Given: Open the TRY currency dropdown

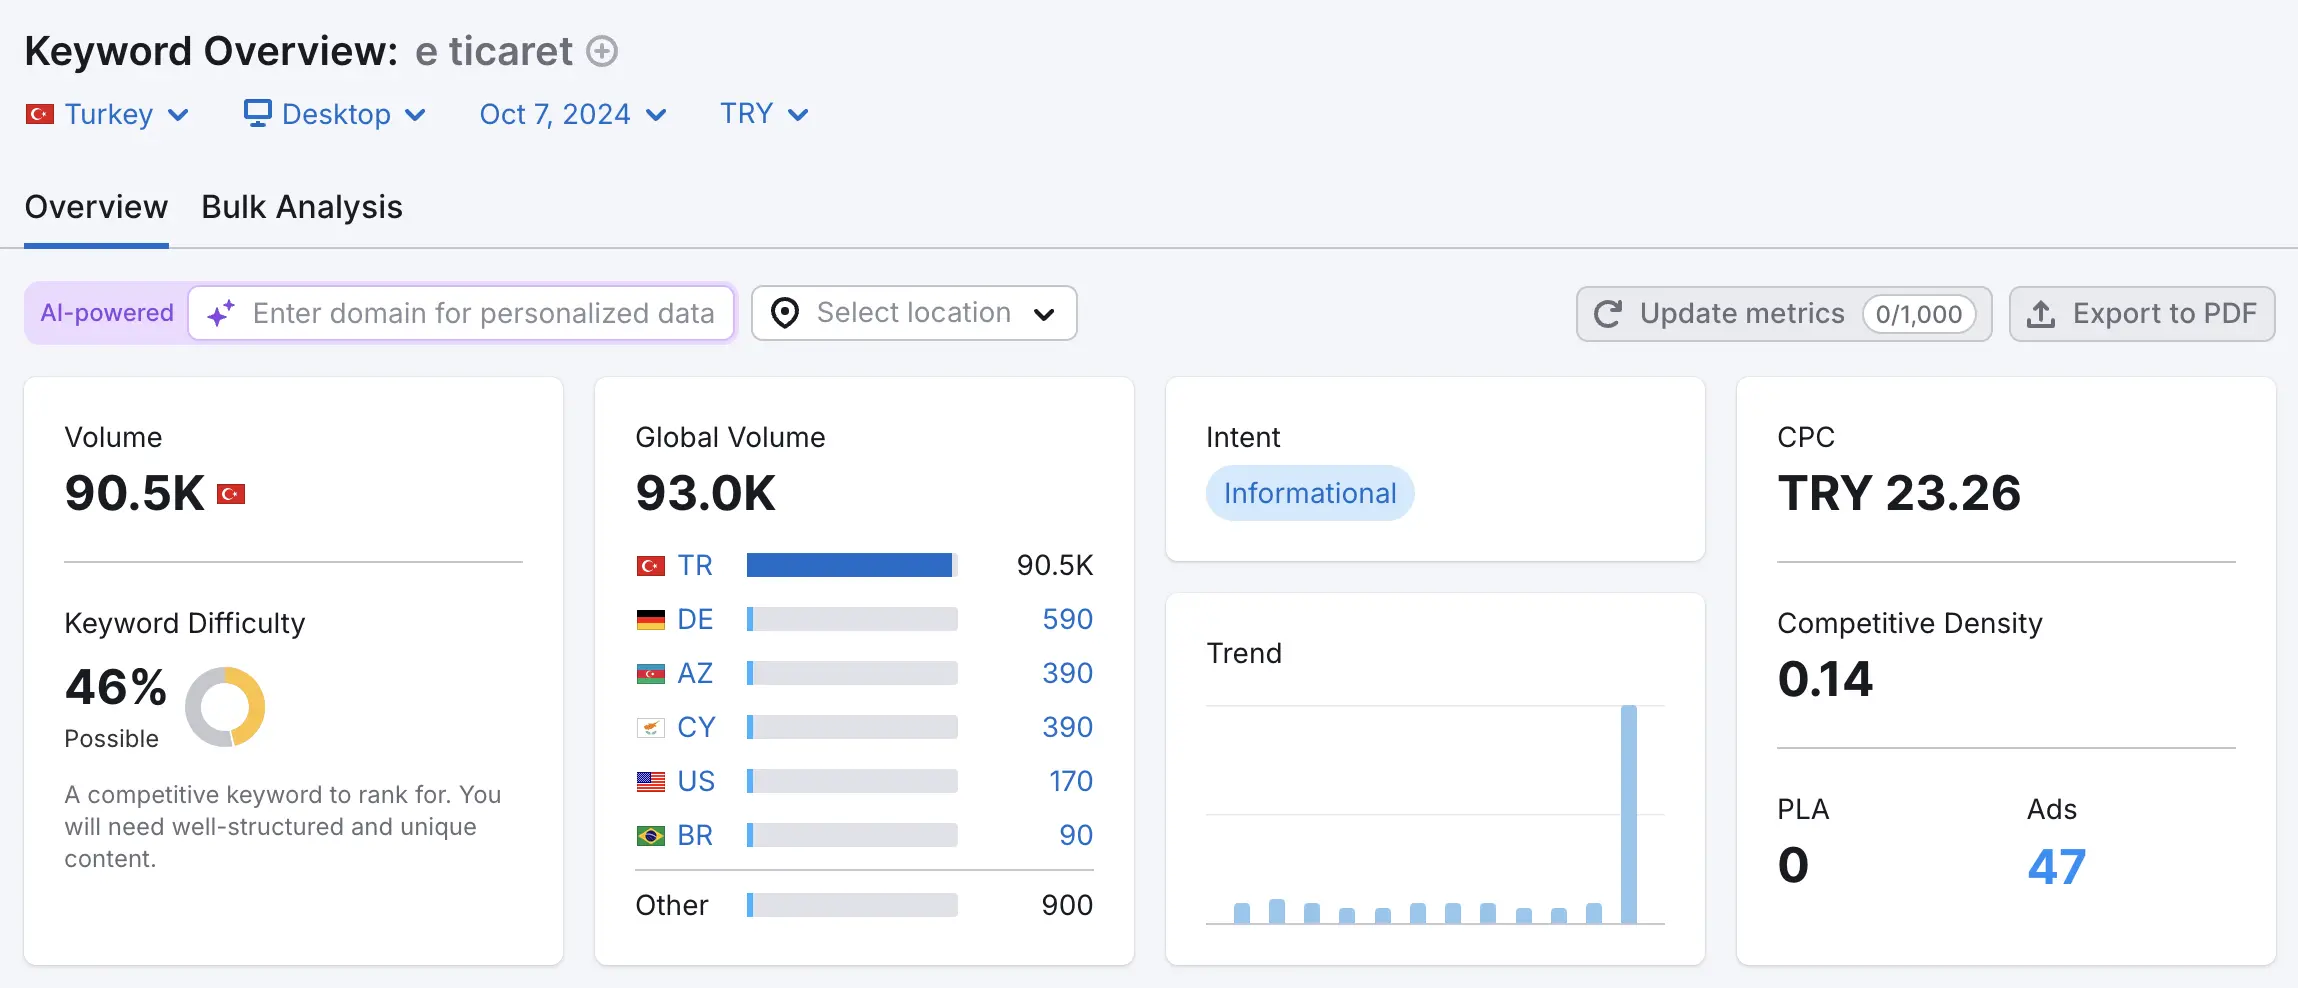Looking at the screenshot, I should coord(764,114).
